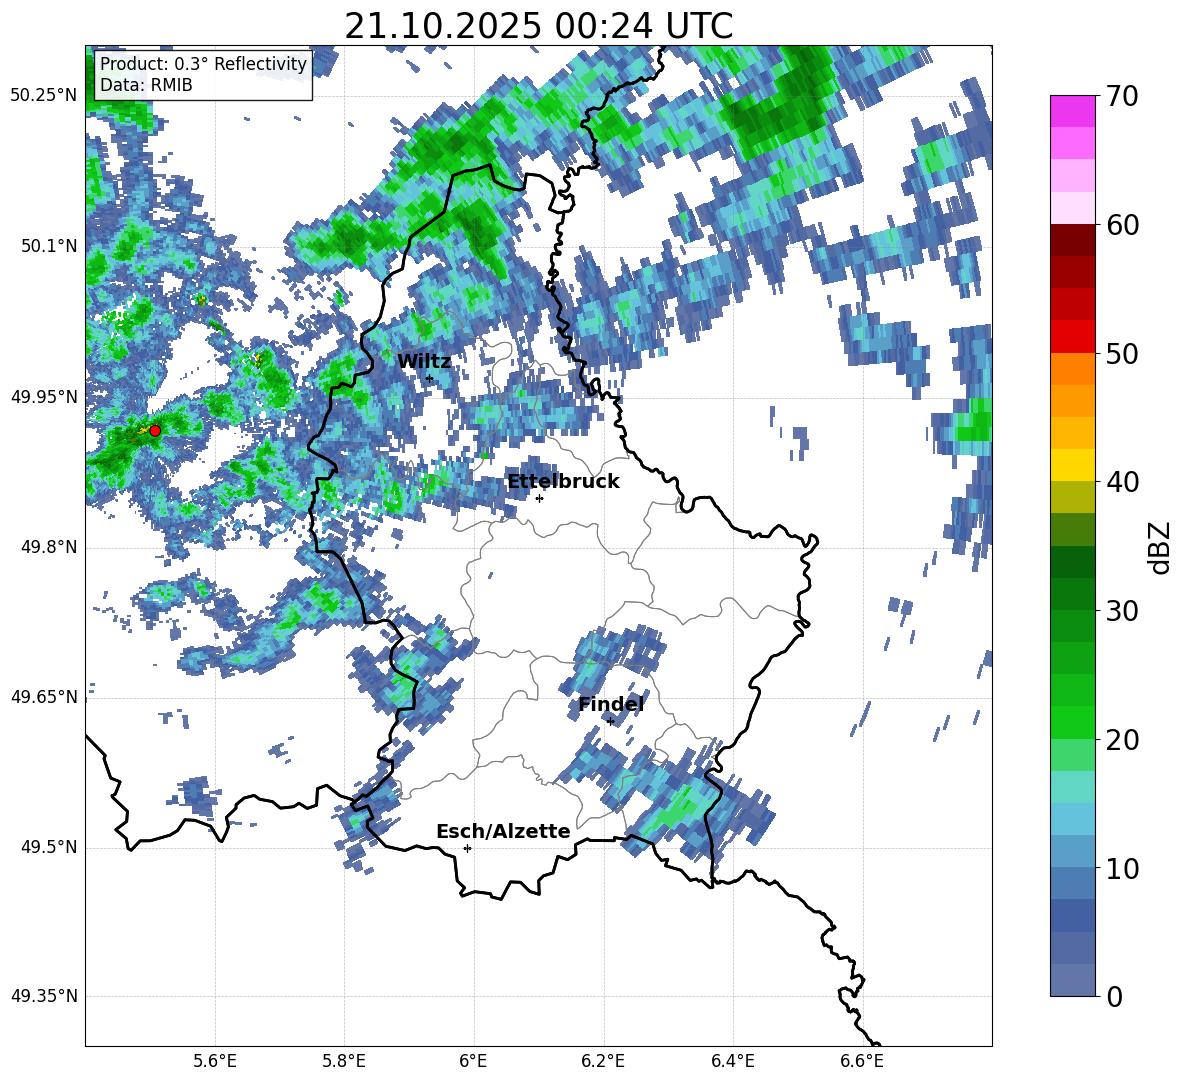Click the colorbar value 30
This screenshot has height=1081, width=1184.
coord(1122,611)
